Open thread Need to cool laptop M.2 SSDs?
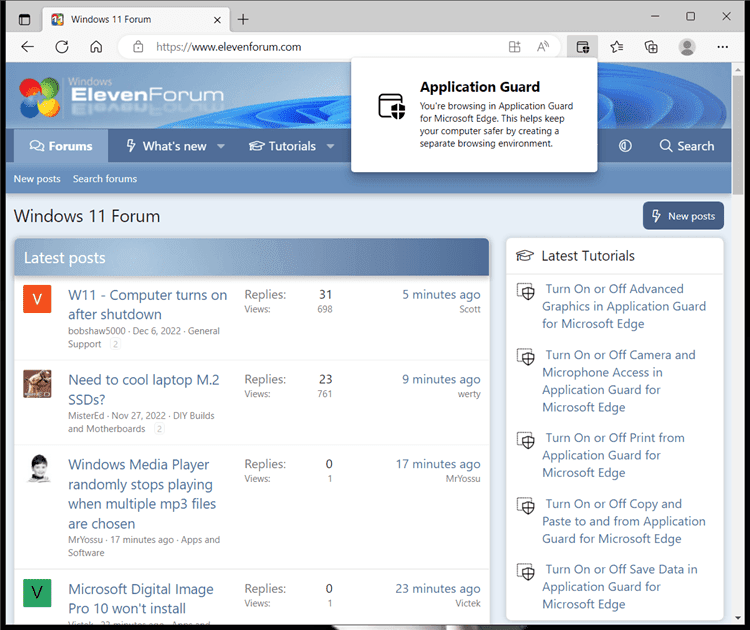 pos(143,389)
